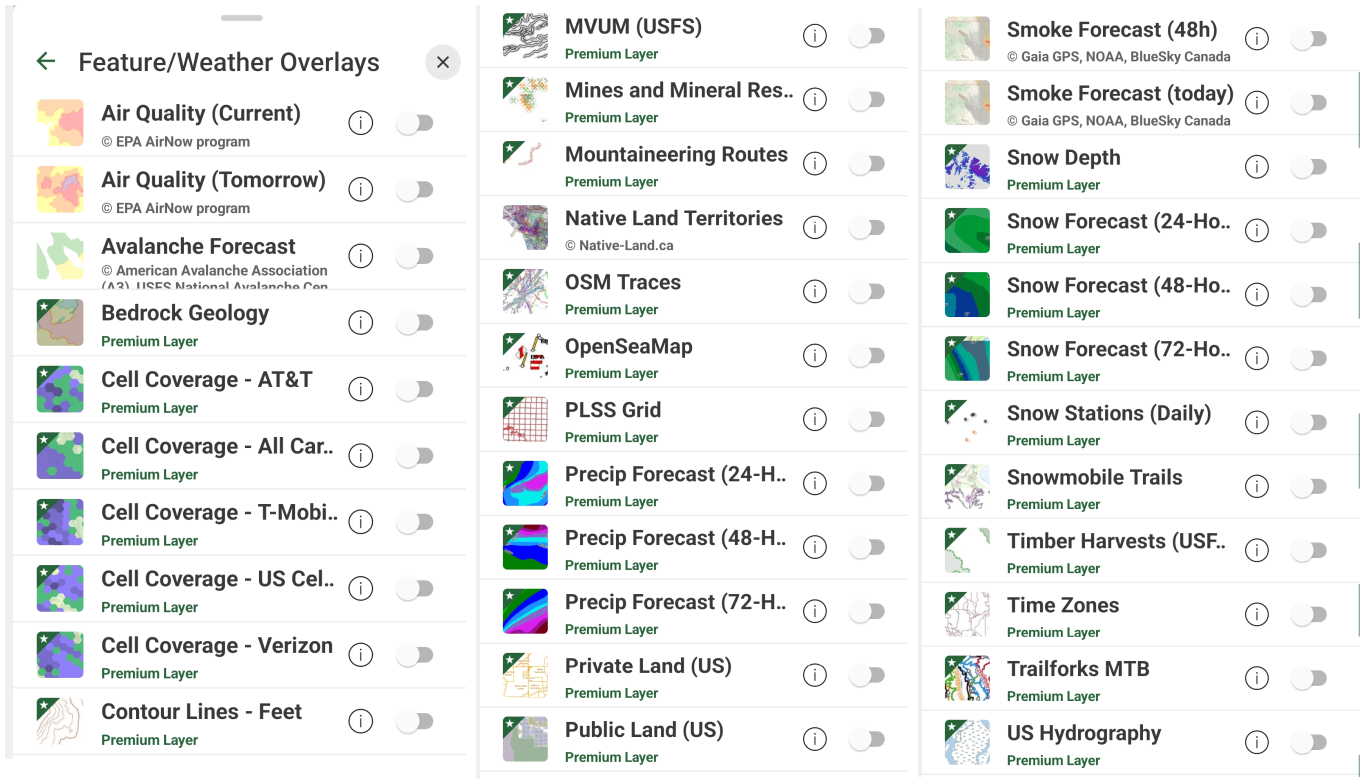1365x784 pixels.
Task: Enable Cell Coverage - T-Mobile switch
Action: (x=414, y=522)
